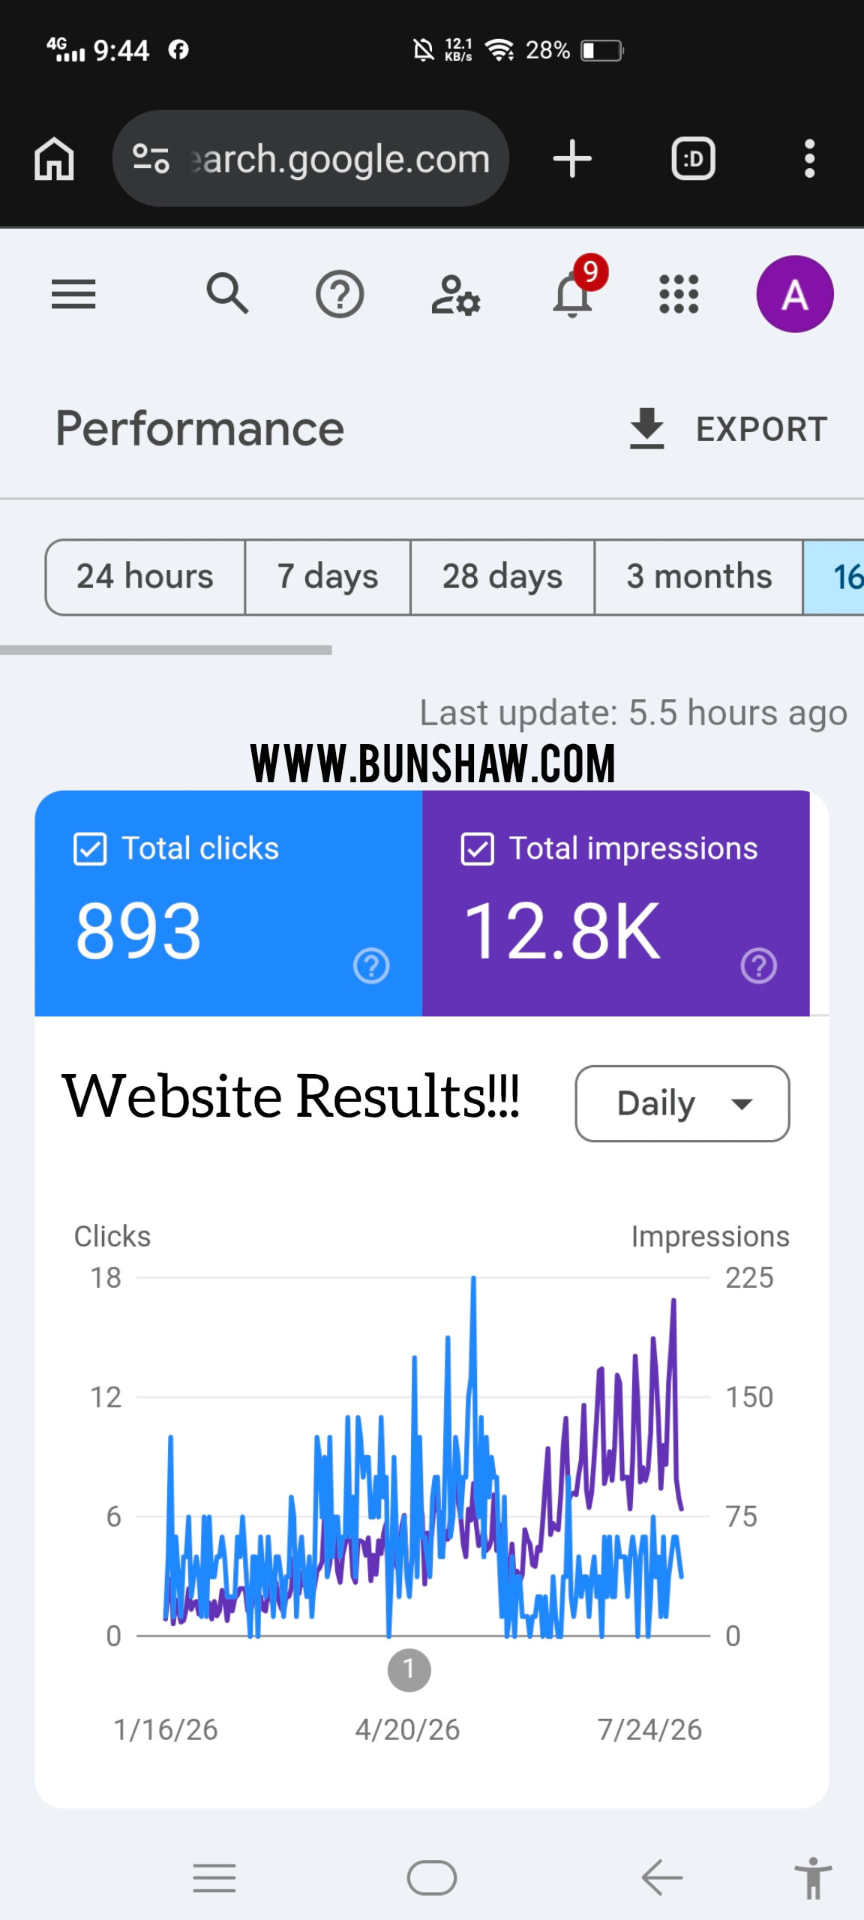Tap the Android back arrow
This screenshot has width=864, height=1920.
[662, 1878]
